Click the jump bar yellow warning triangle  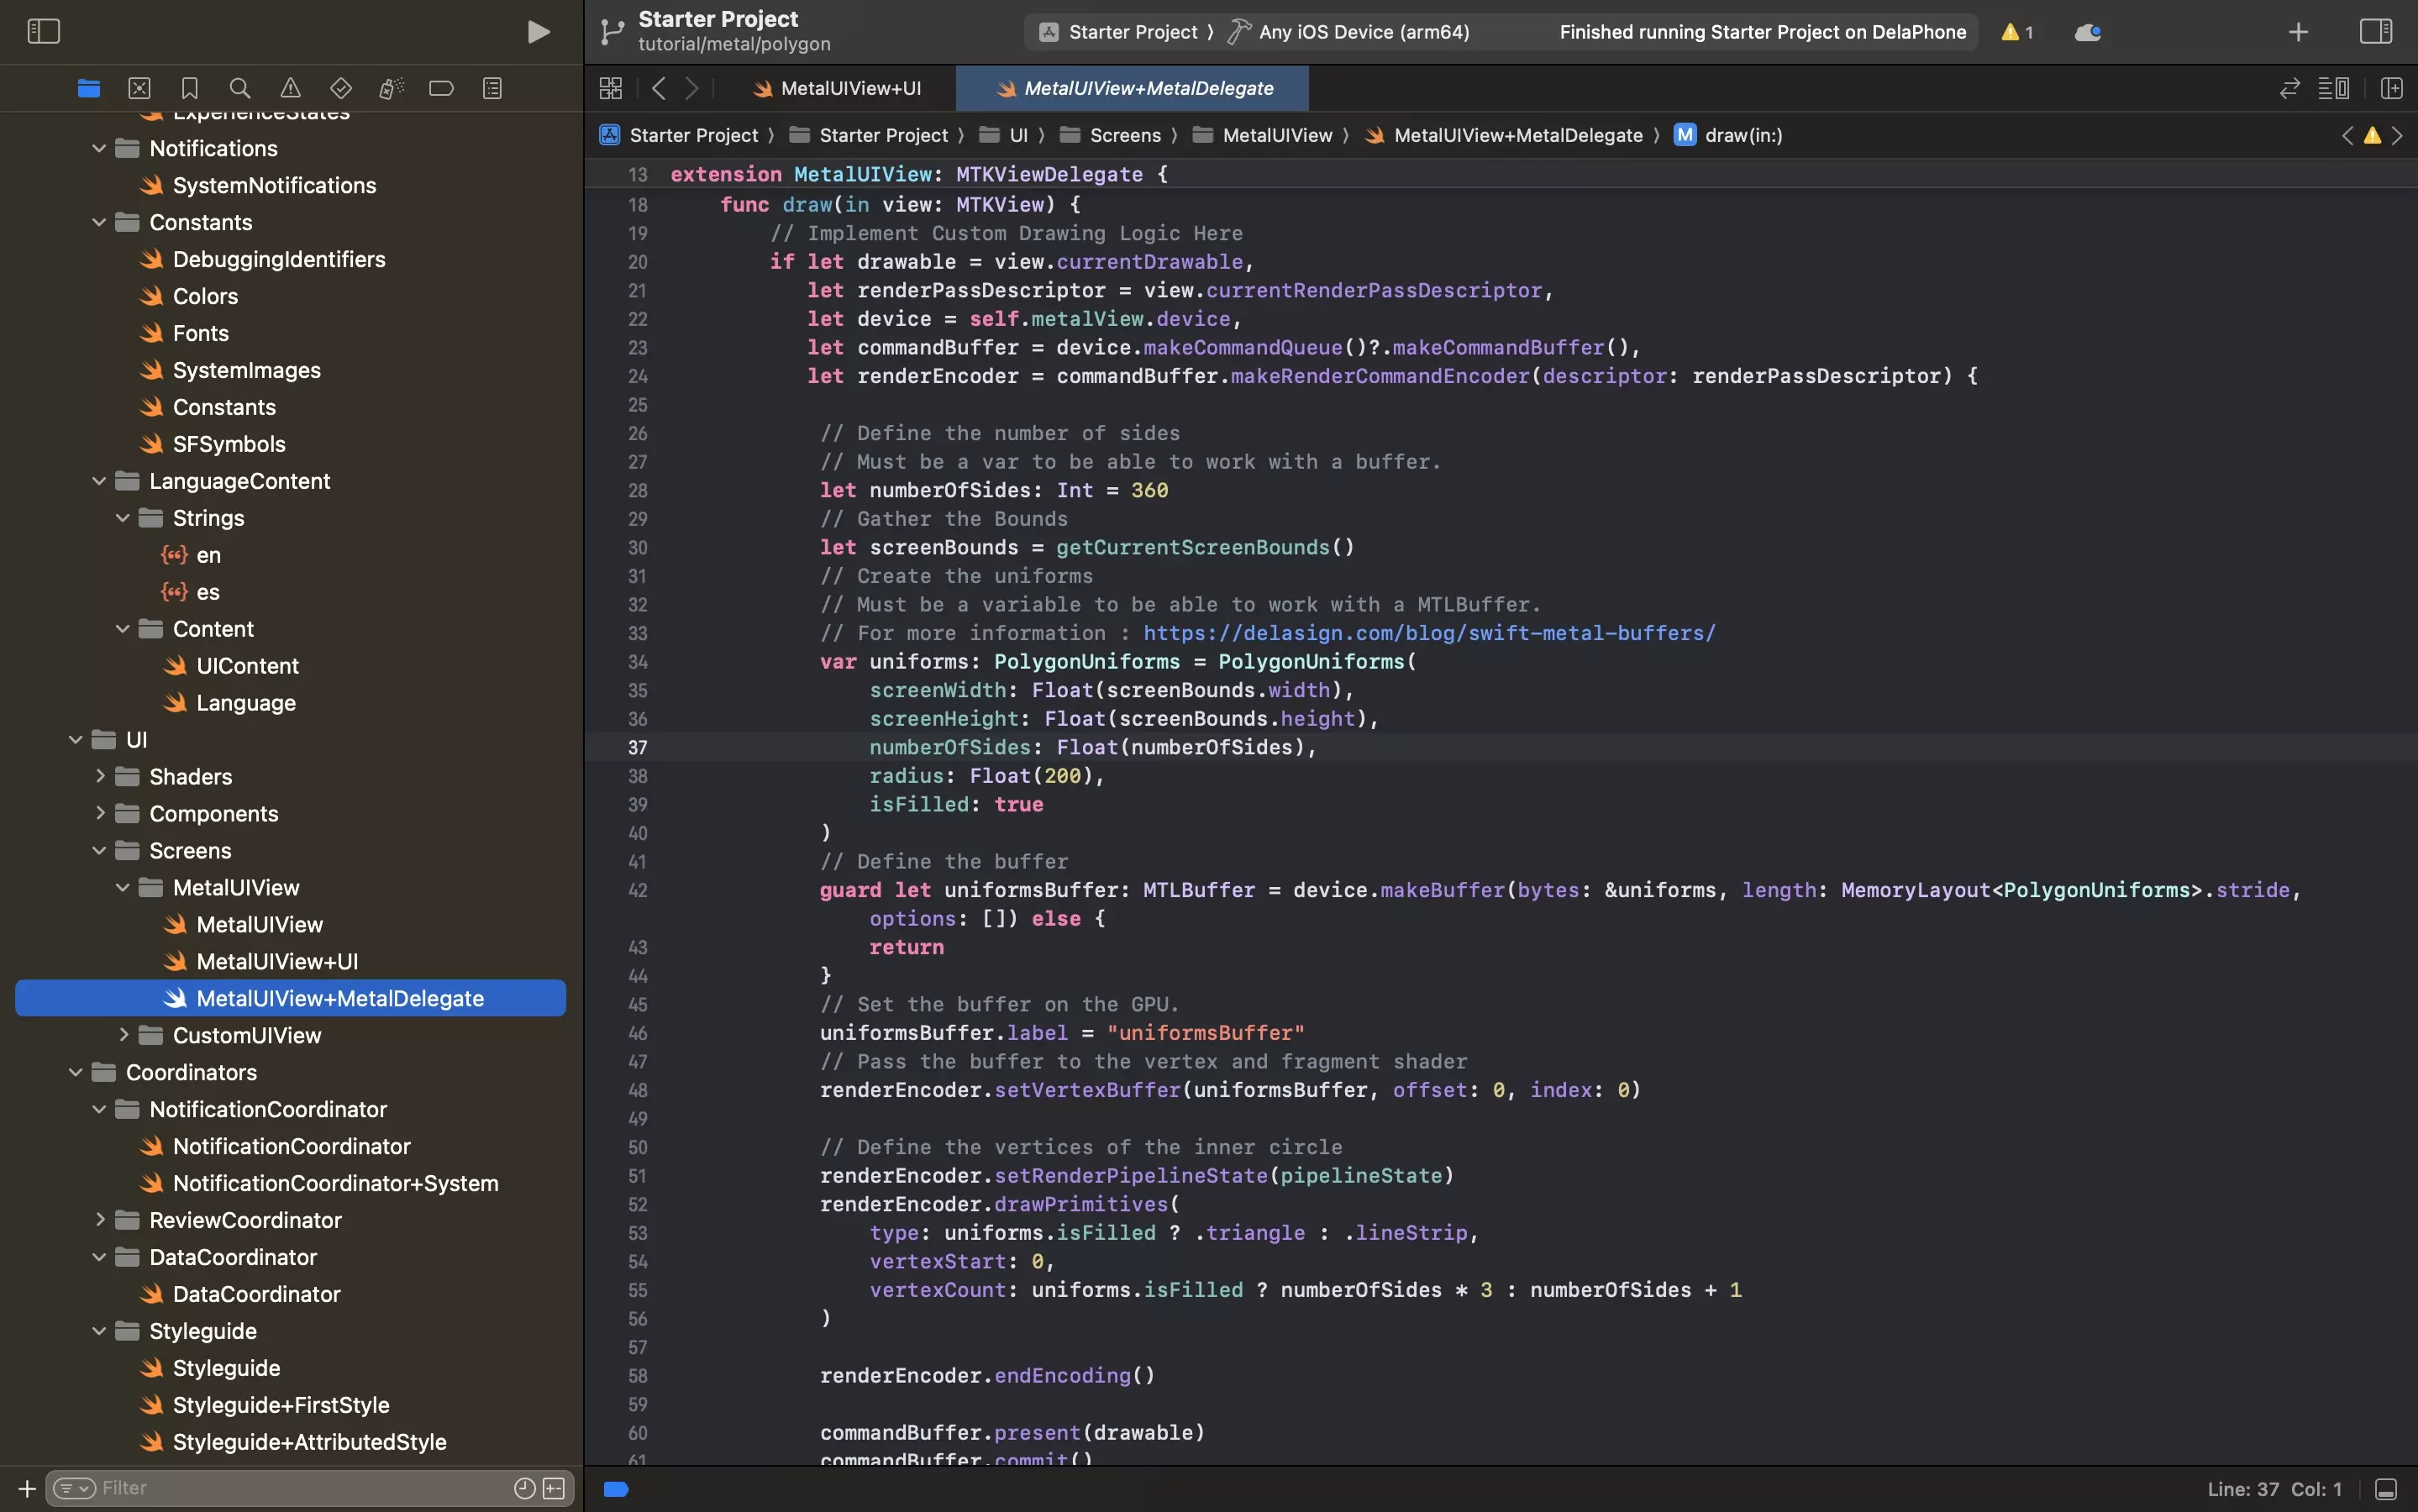pos(2372,135)
